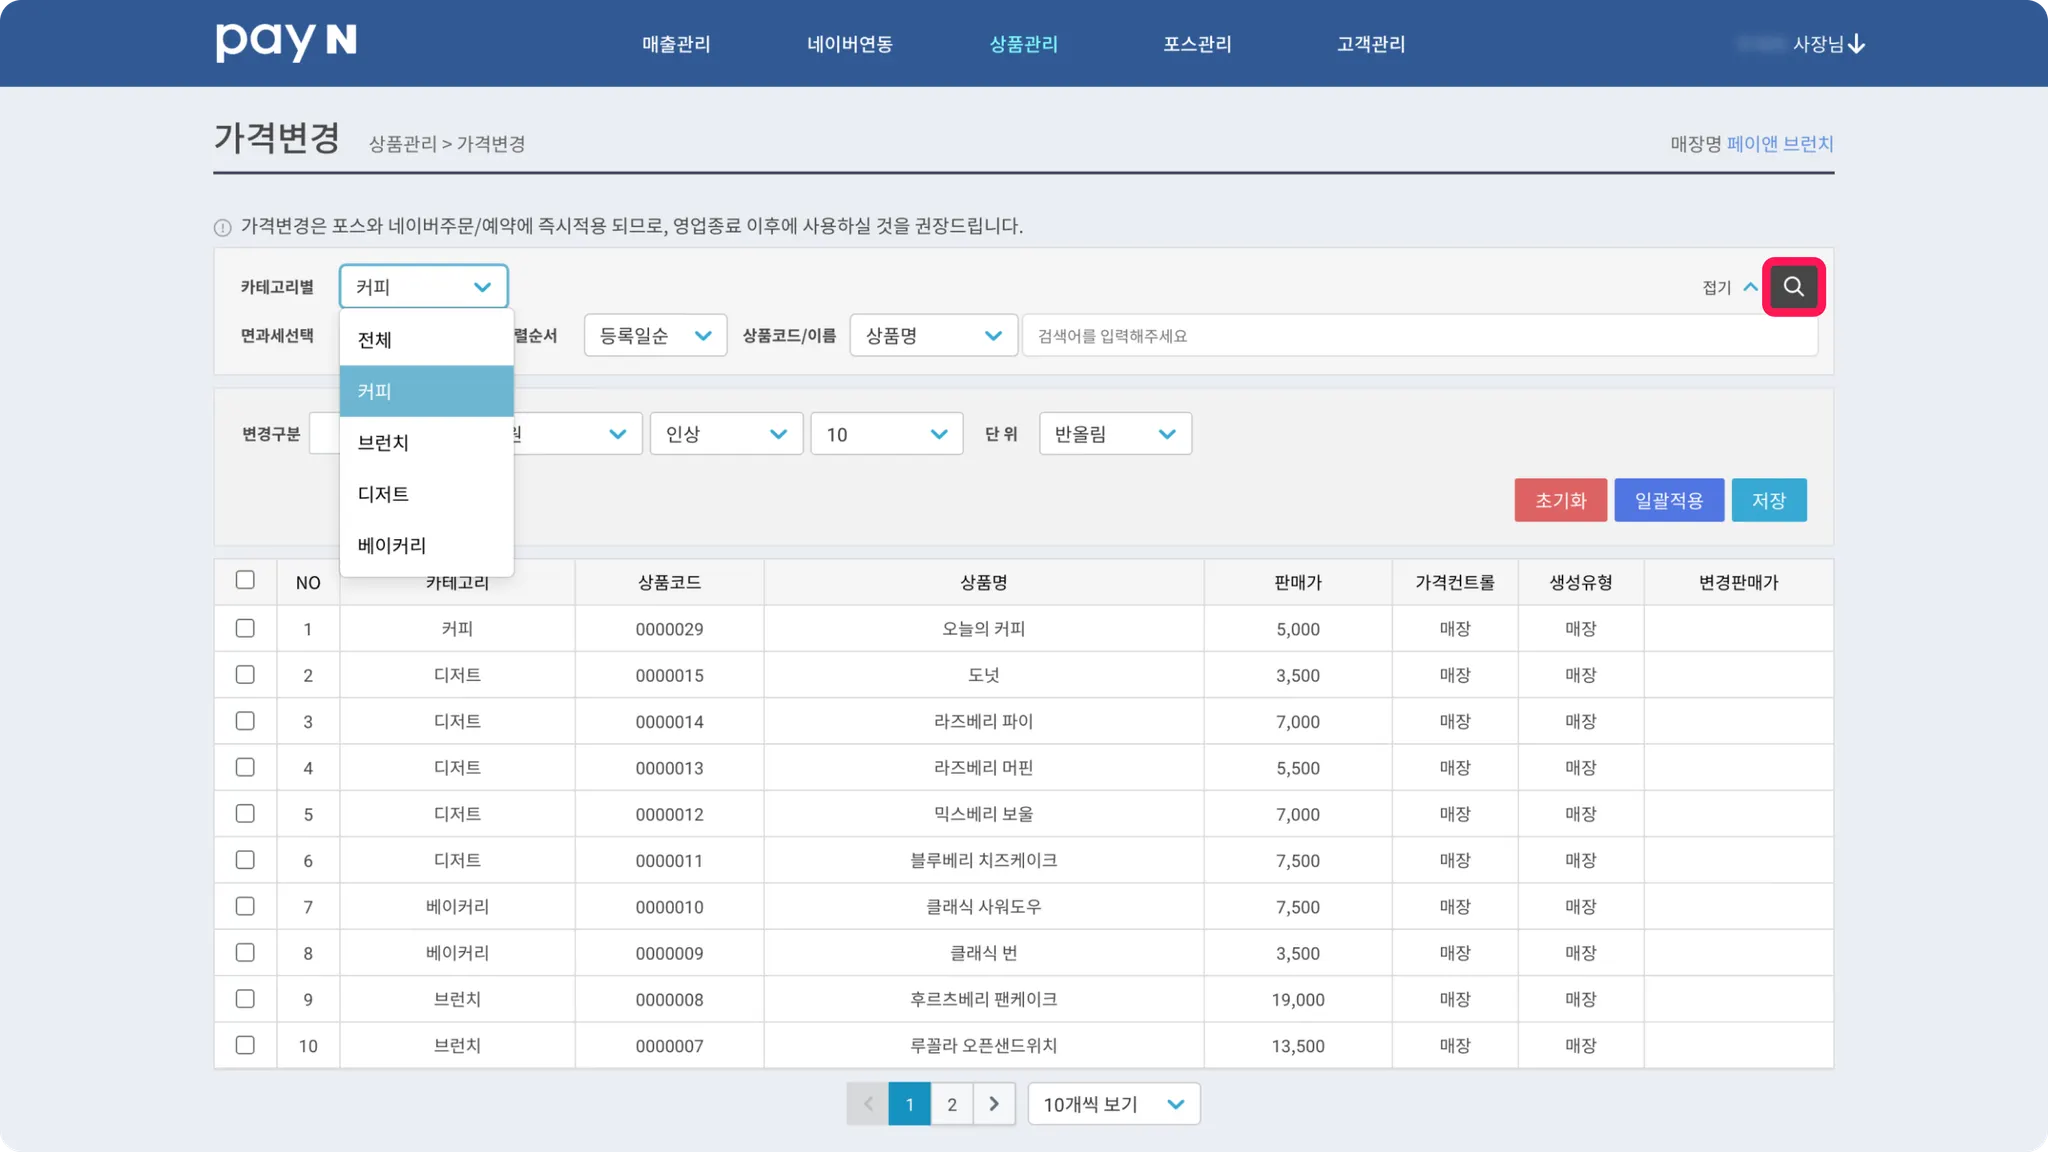Open the 등록일순 sort order dropdown
2048x1152 pixels.
click(x=655, y=336)
